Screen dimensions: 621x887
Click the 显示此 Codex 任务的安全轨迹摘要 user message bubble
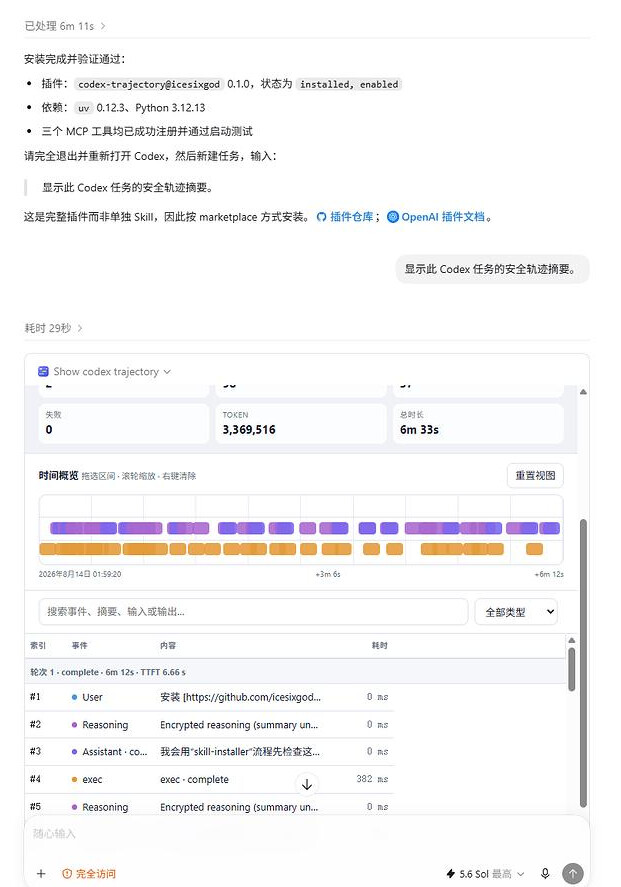pyautogui.click(x=492, y=269)
